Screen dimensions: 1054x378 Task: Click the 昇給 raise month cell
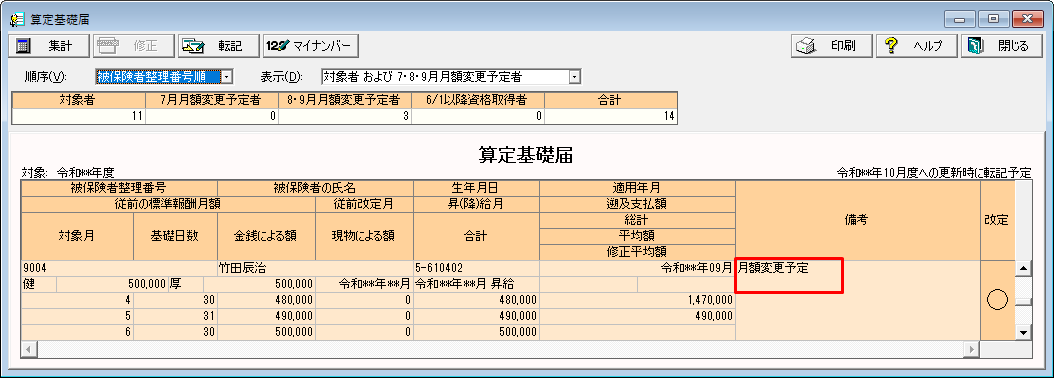pos(476,284)
